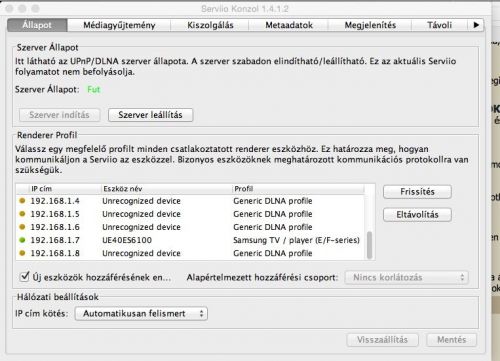Open the Megjelenítés tab

370,25
